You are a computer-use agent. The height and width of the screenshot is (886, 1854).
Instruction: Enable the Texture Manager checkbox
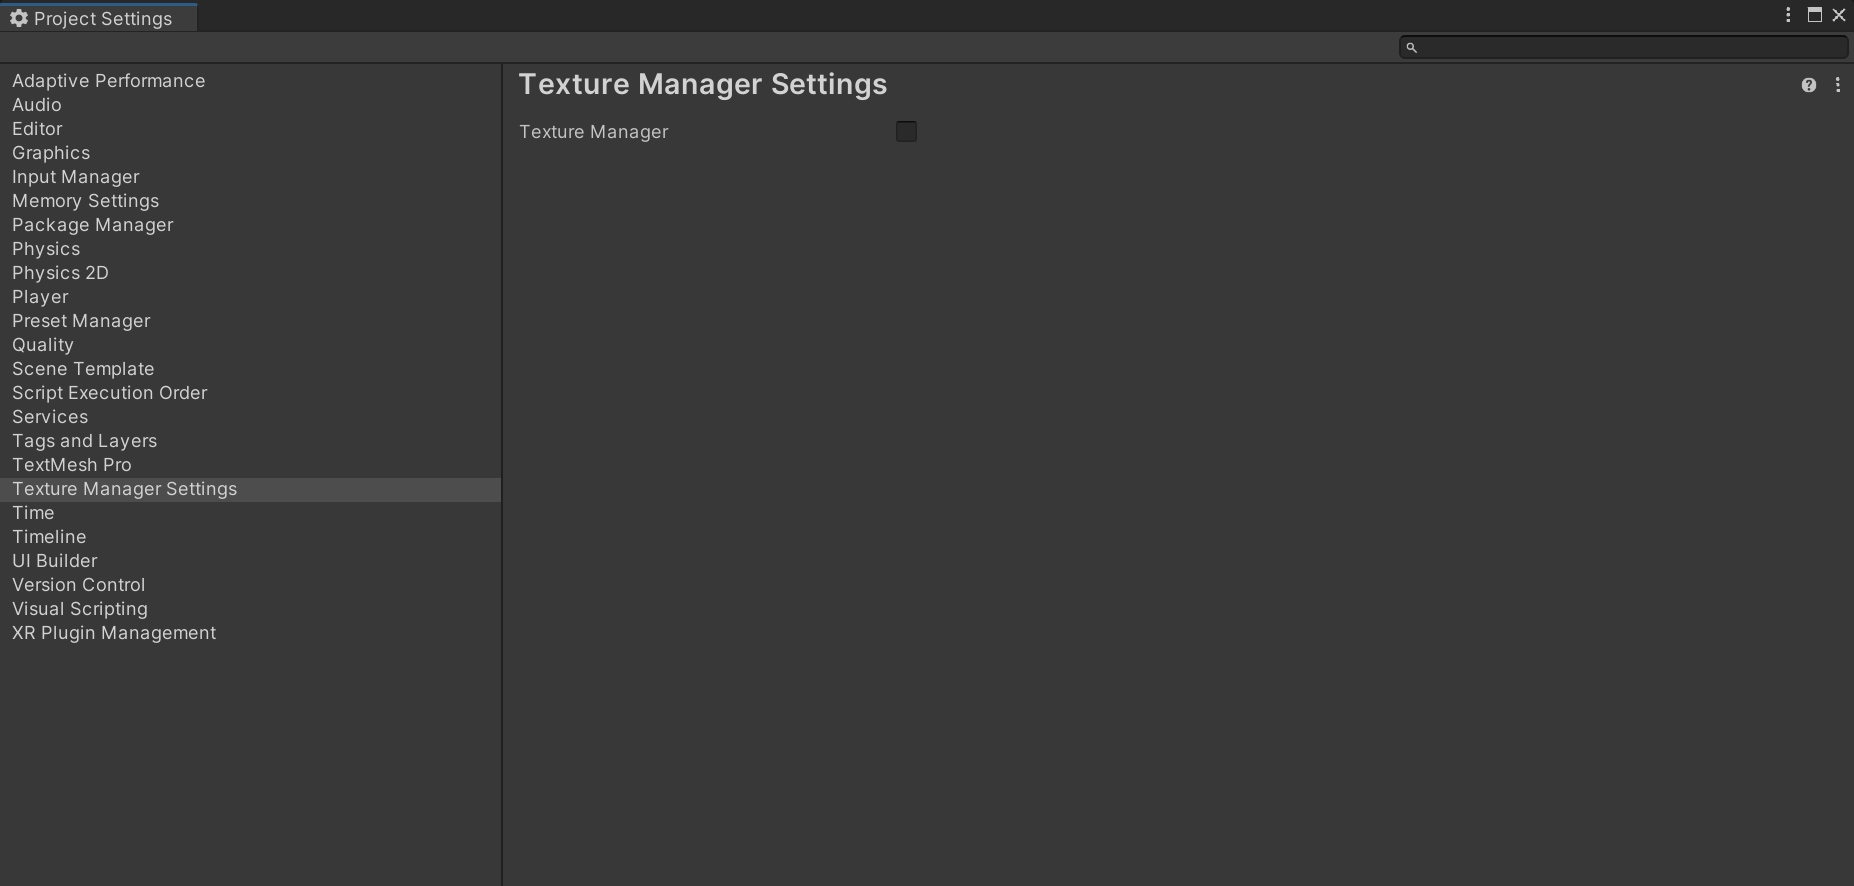click(906, 131)
